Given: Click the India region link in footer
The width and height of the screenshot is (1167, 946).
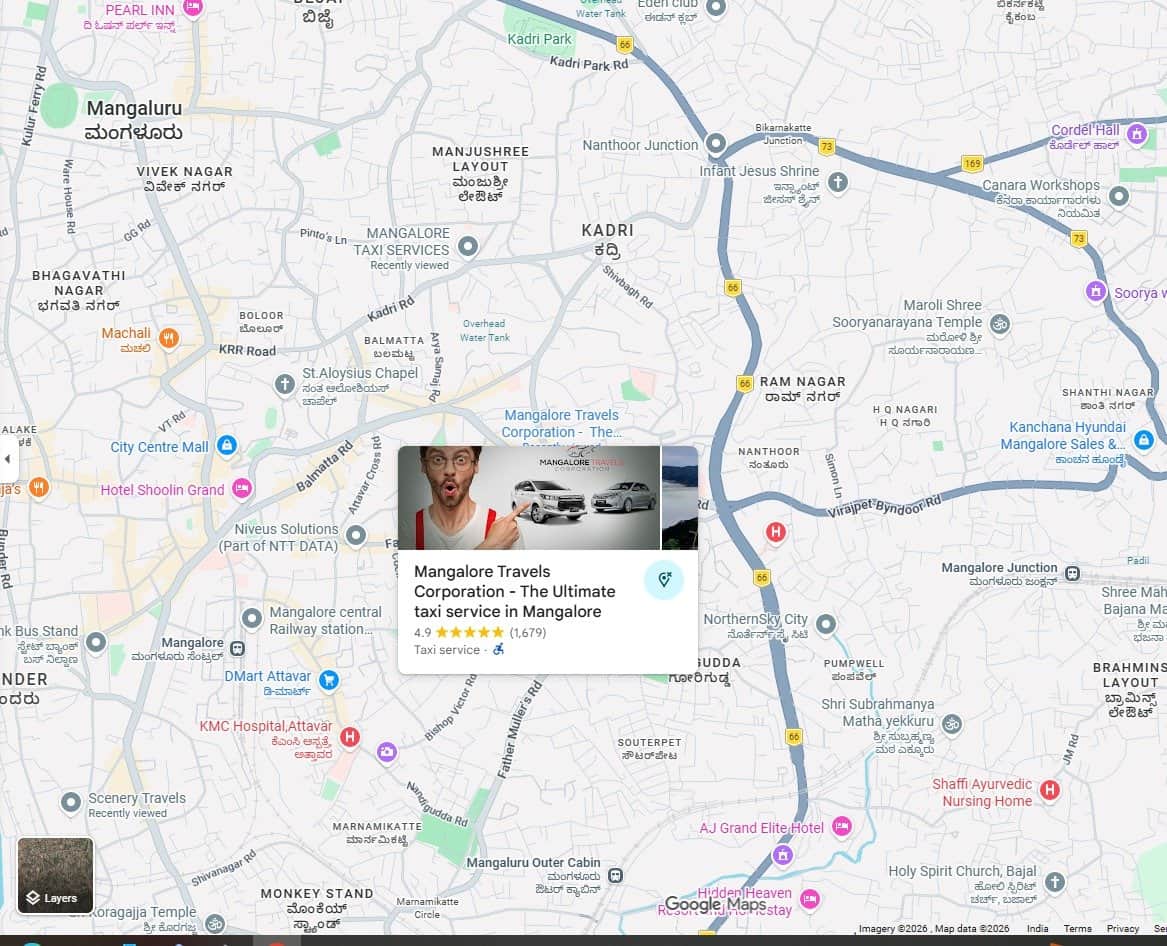Looking at the screenshot, I should point(1037,928).
